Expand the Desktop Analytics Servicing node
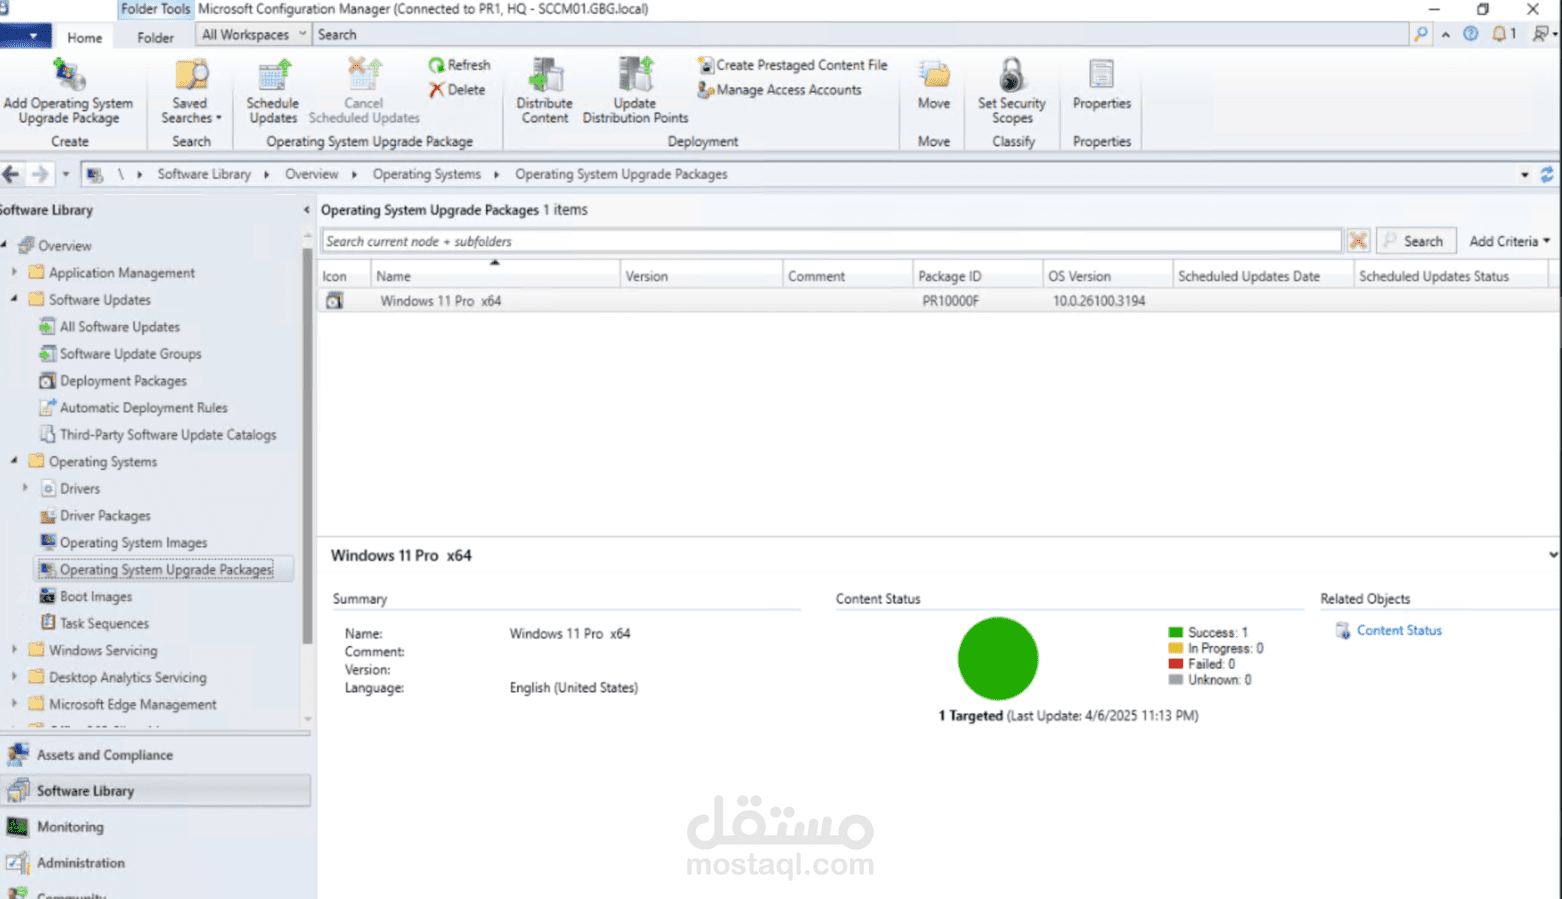 point(14,677)
